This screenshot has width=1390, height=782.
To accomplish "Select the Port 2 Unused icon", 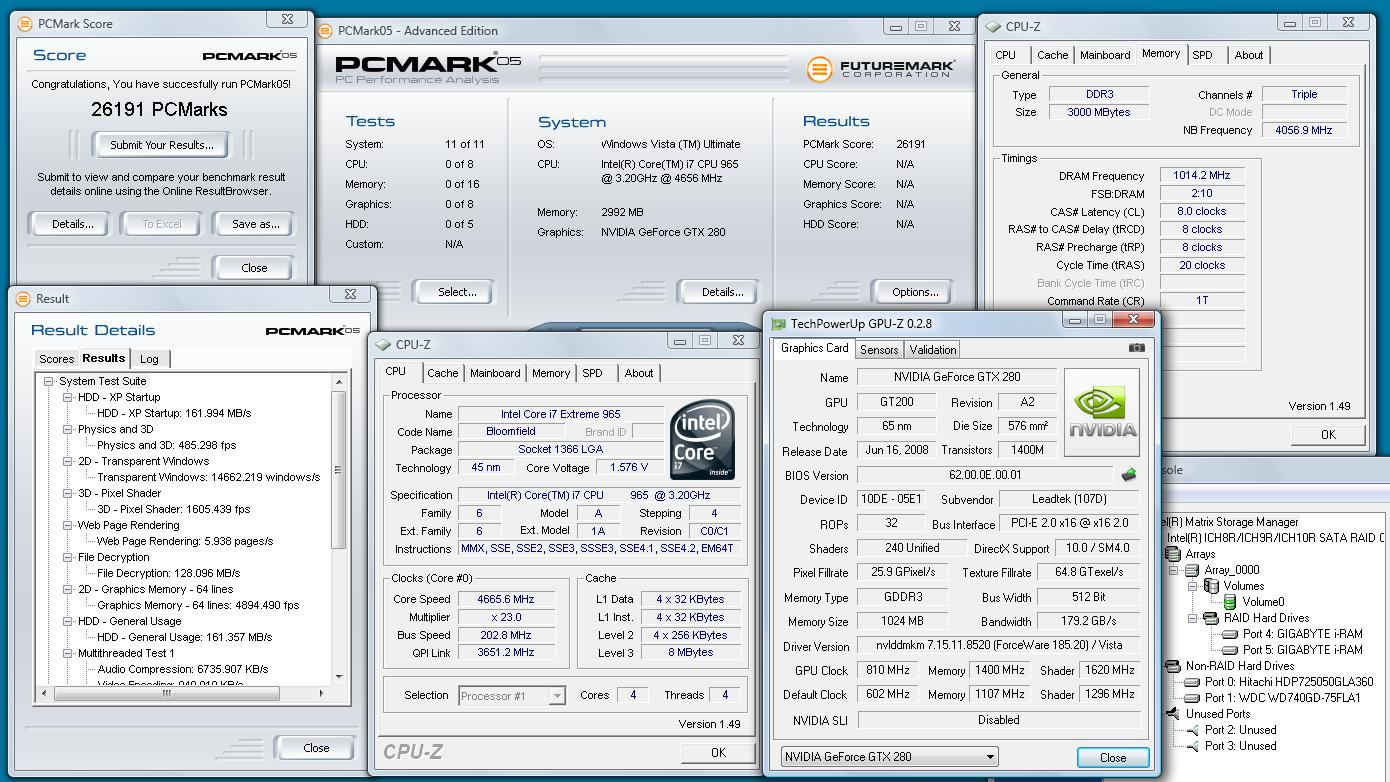I will 1192,730.
